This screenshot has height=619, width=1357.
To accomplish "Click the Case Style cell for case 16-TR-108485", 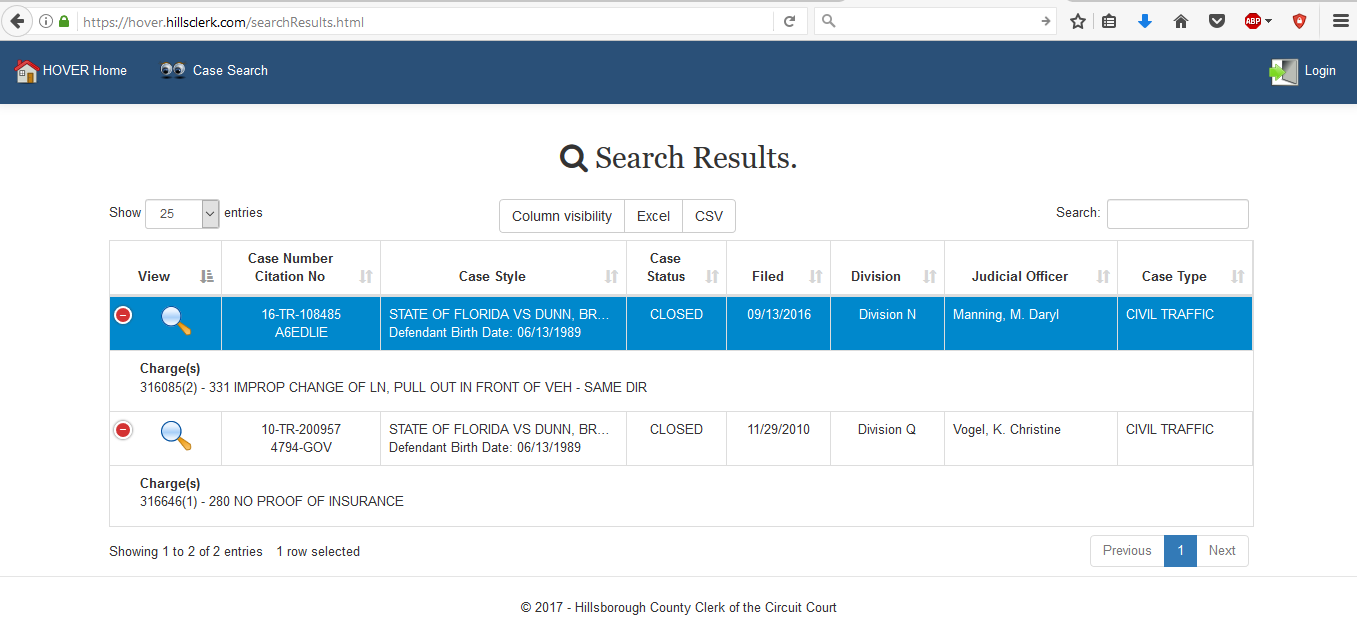I will point(503,323).
